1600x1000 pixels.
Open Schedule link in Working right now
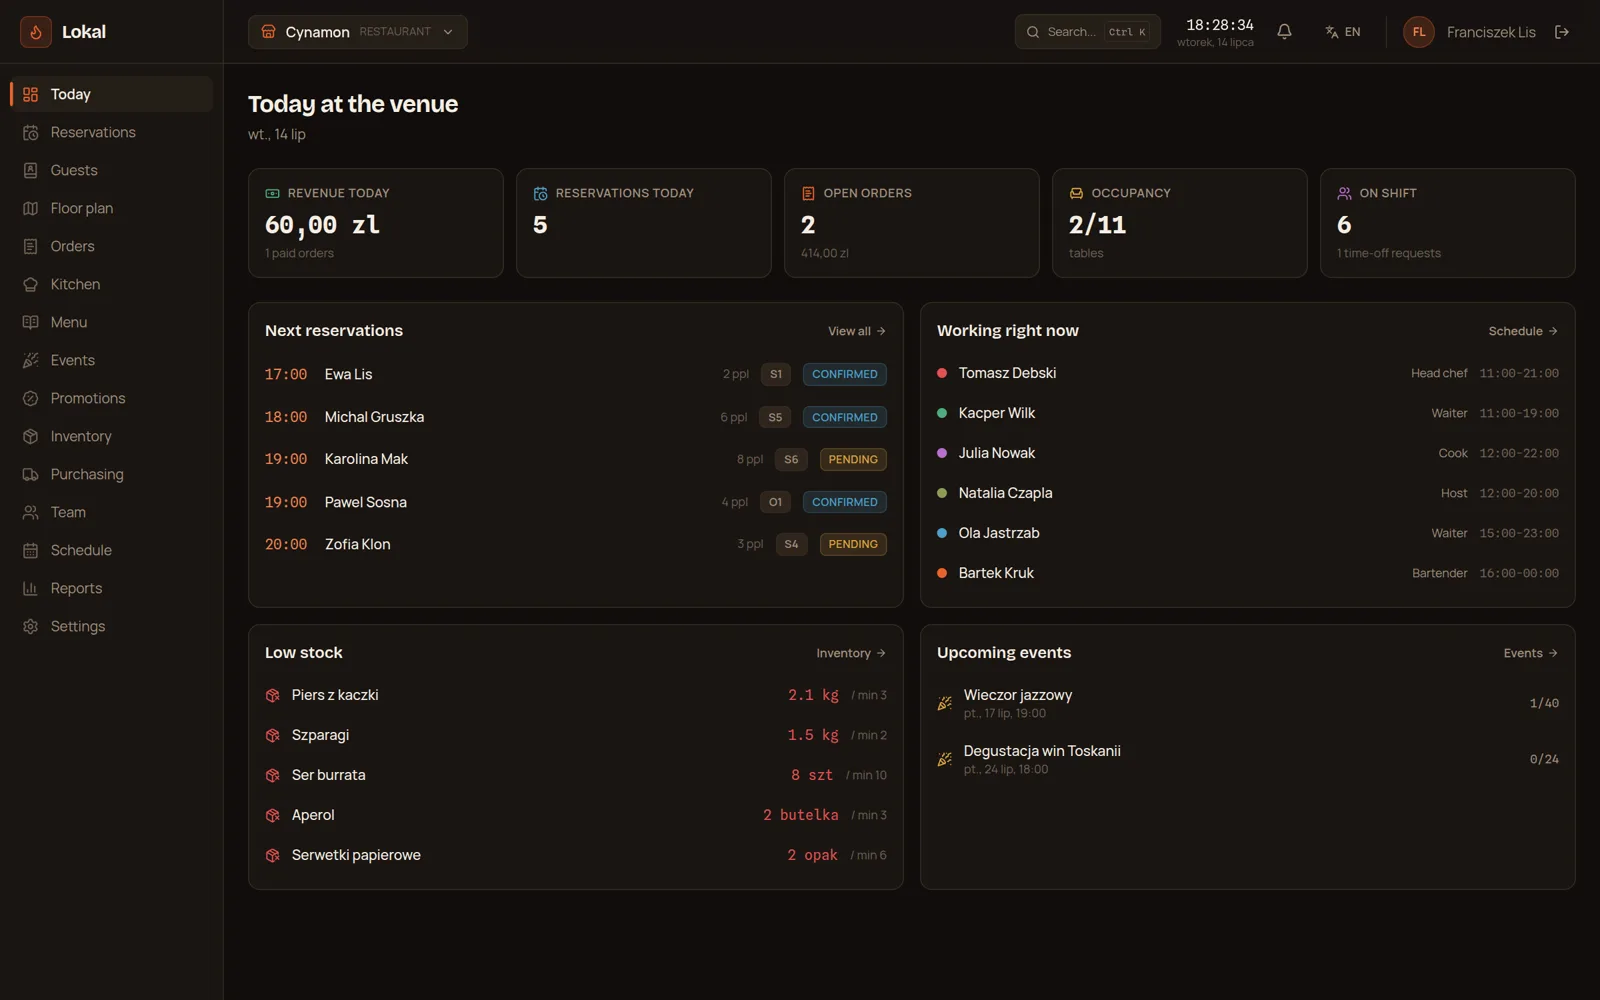[x=1523, y=331]
